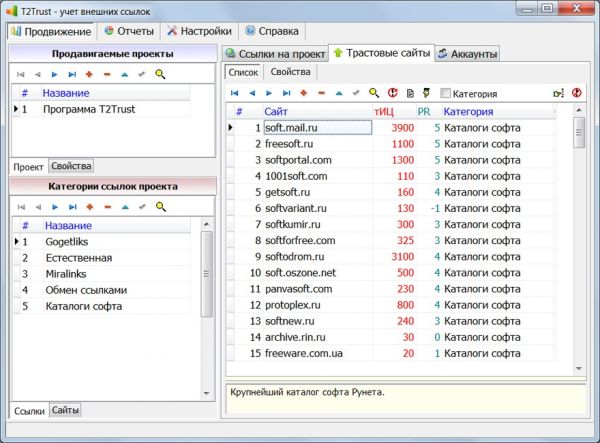This screenshot has height=443, width=600.
Task: Enable the Категория checkbox
Action: tap(446, 93)
